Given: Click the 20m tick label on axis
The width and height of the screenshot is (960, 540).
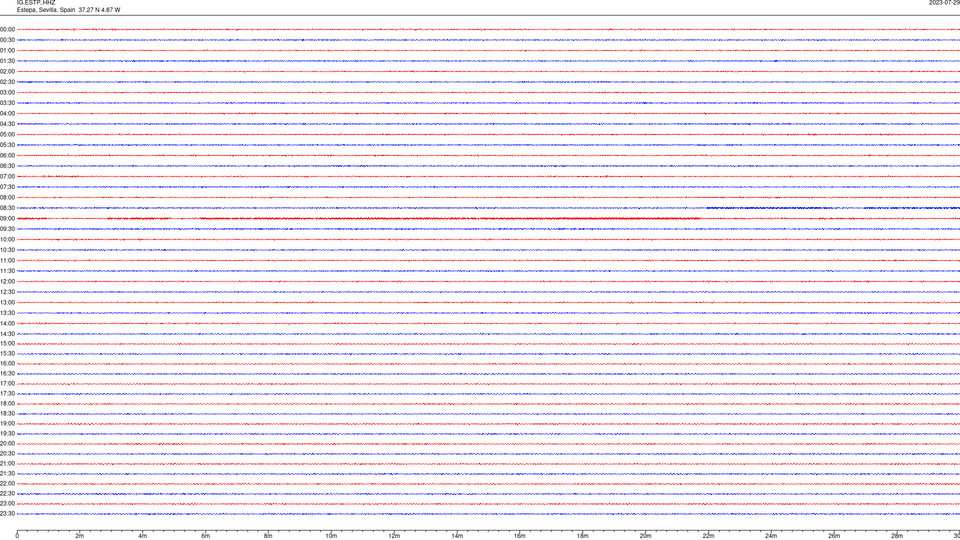Looking at the screenshot, I should click(646, 536).
